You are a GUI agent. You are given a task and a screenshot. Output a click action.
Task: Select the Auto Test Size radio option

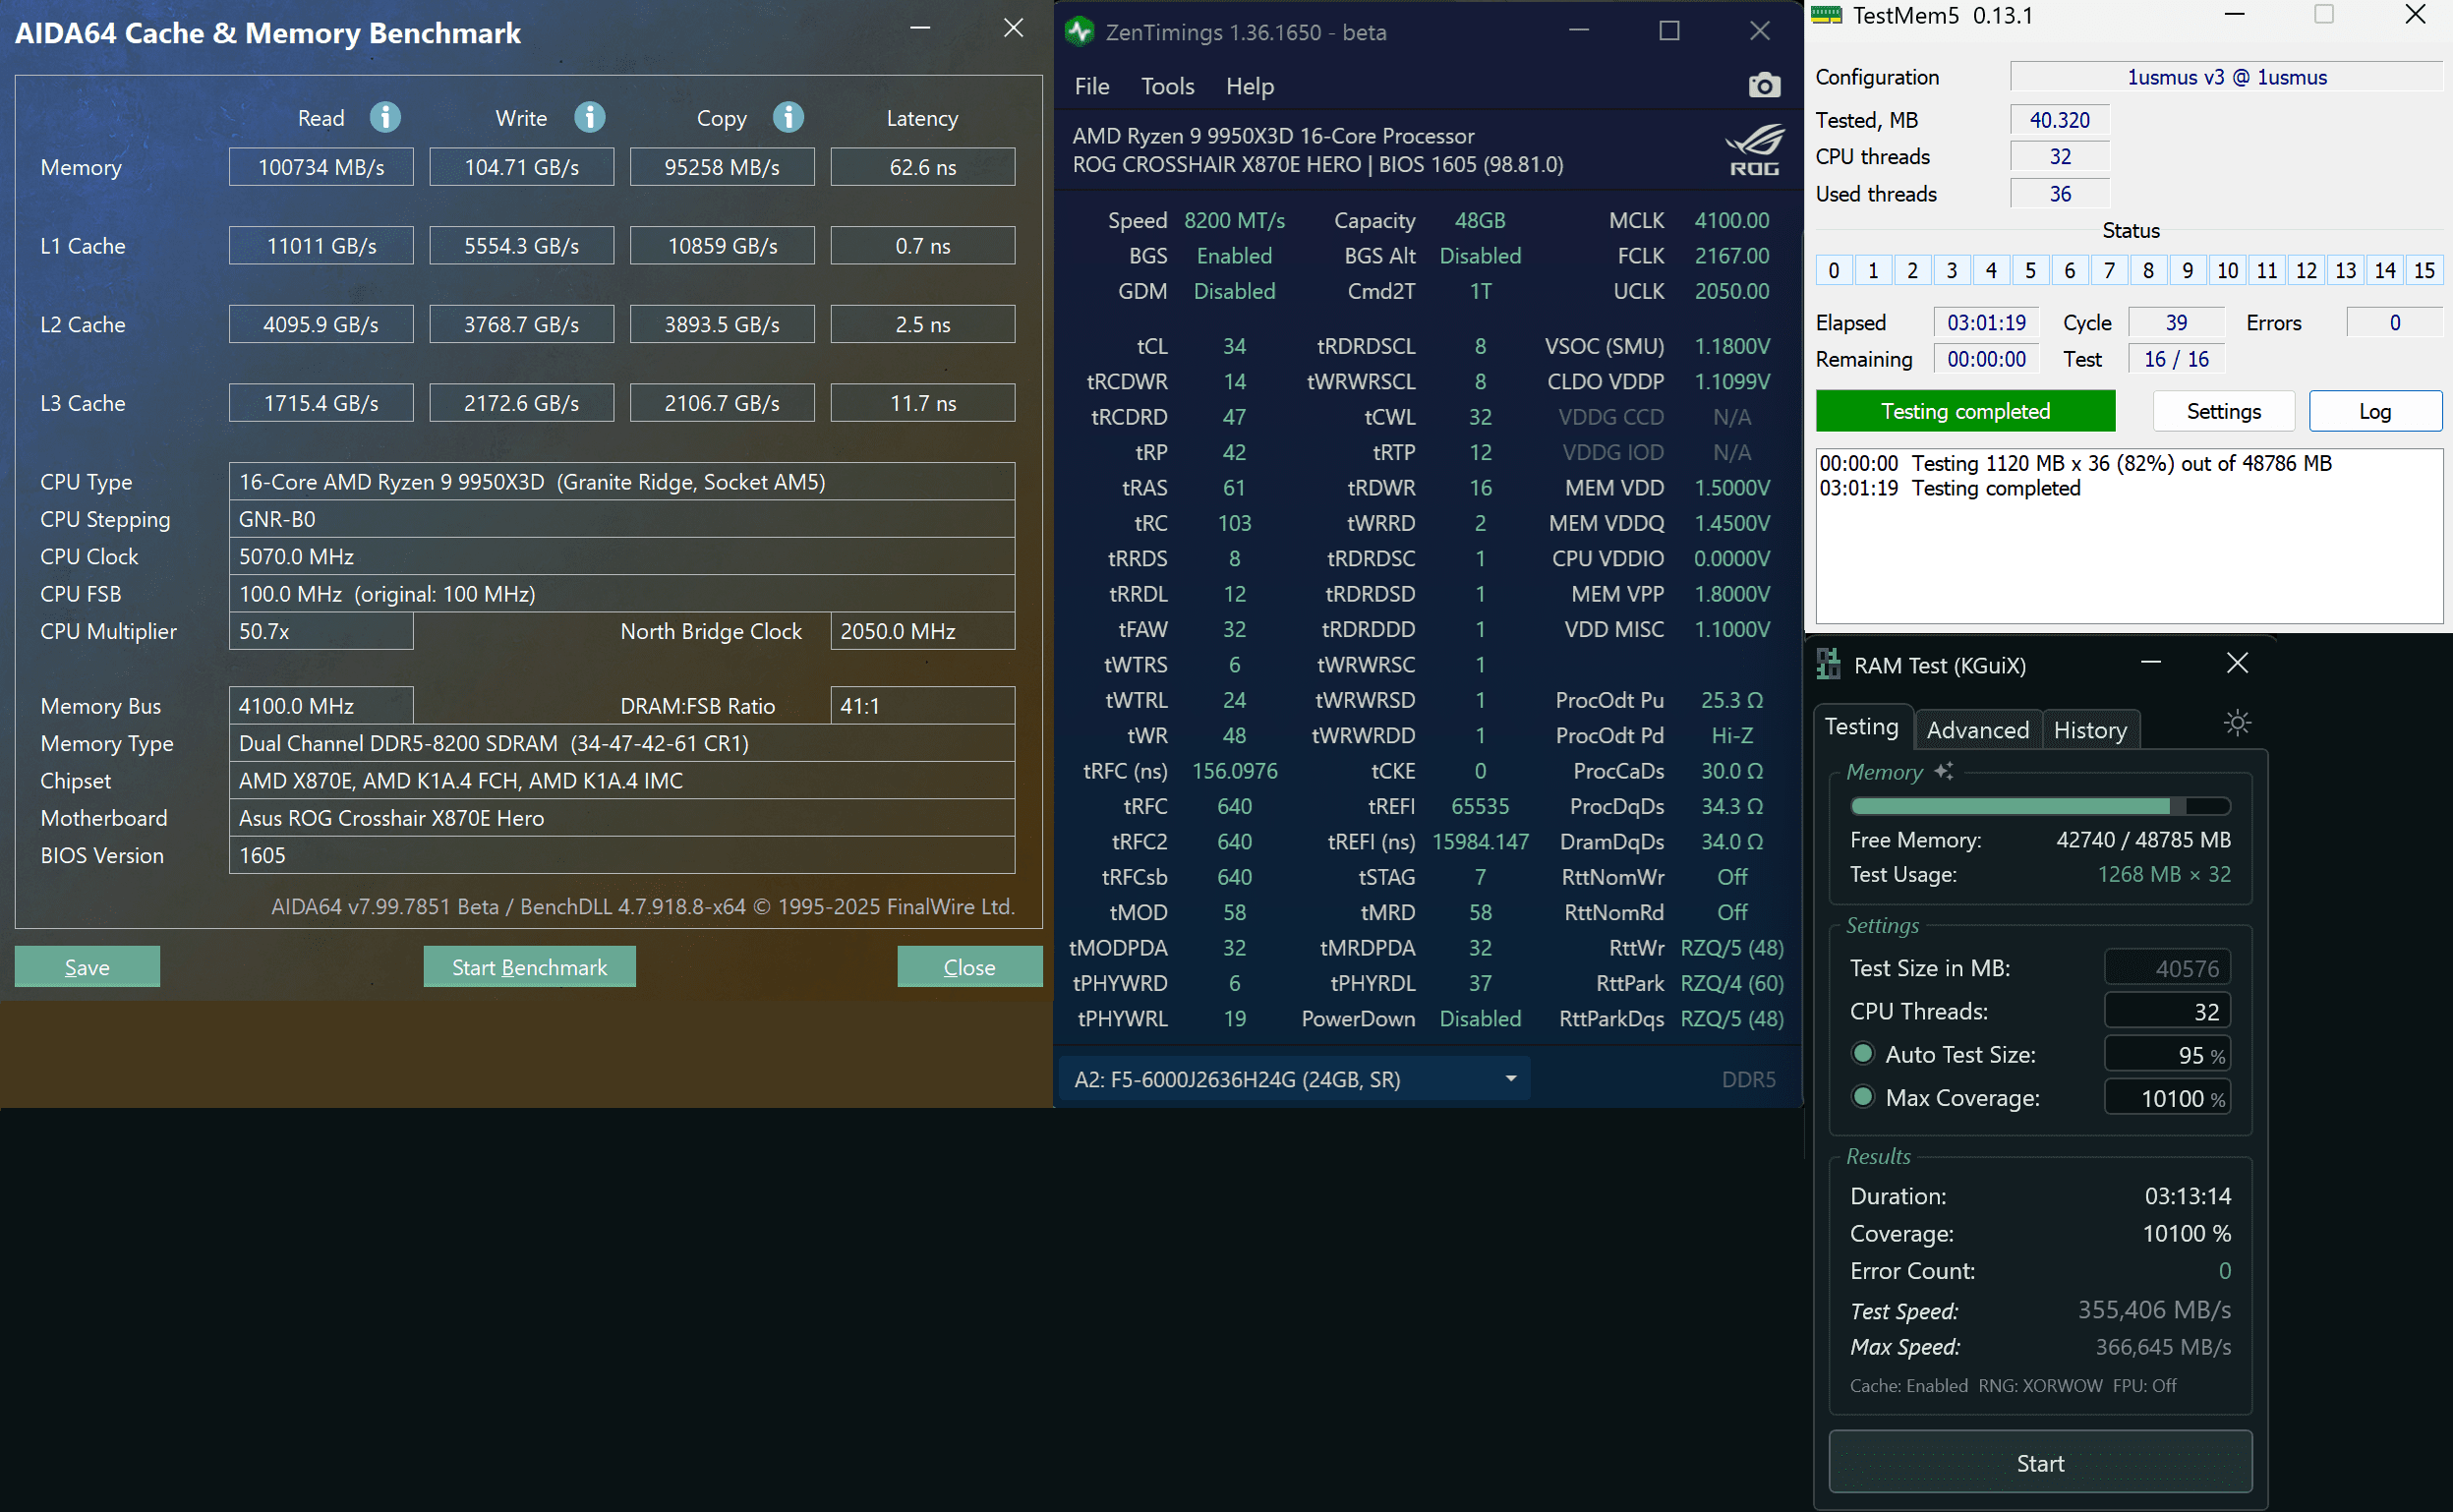(1862, 1054)
